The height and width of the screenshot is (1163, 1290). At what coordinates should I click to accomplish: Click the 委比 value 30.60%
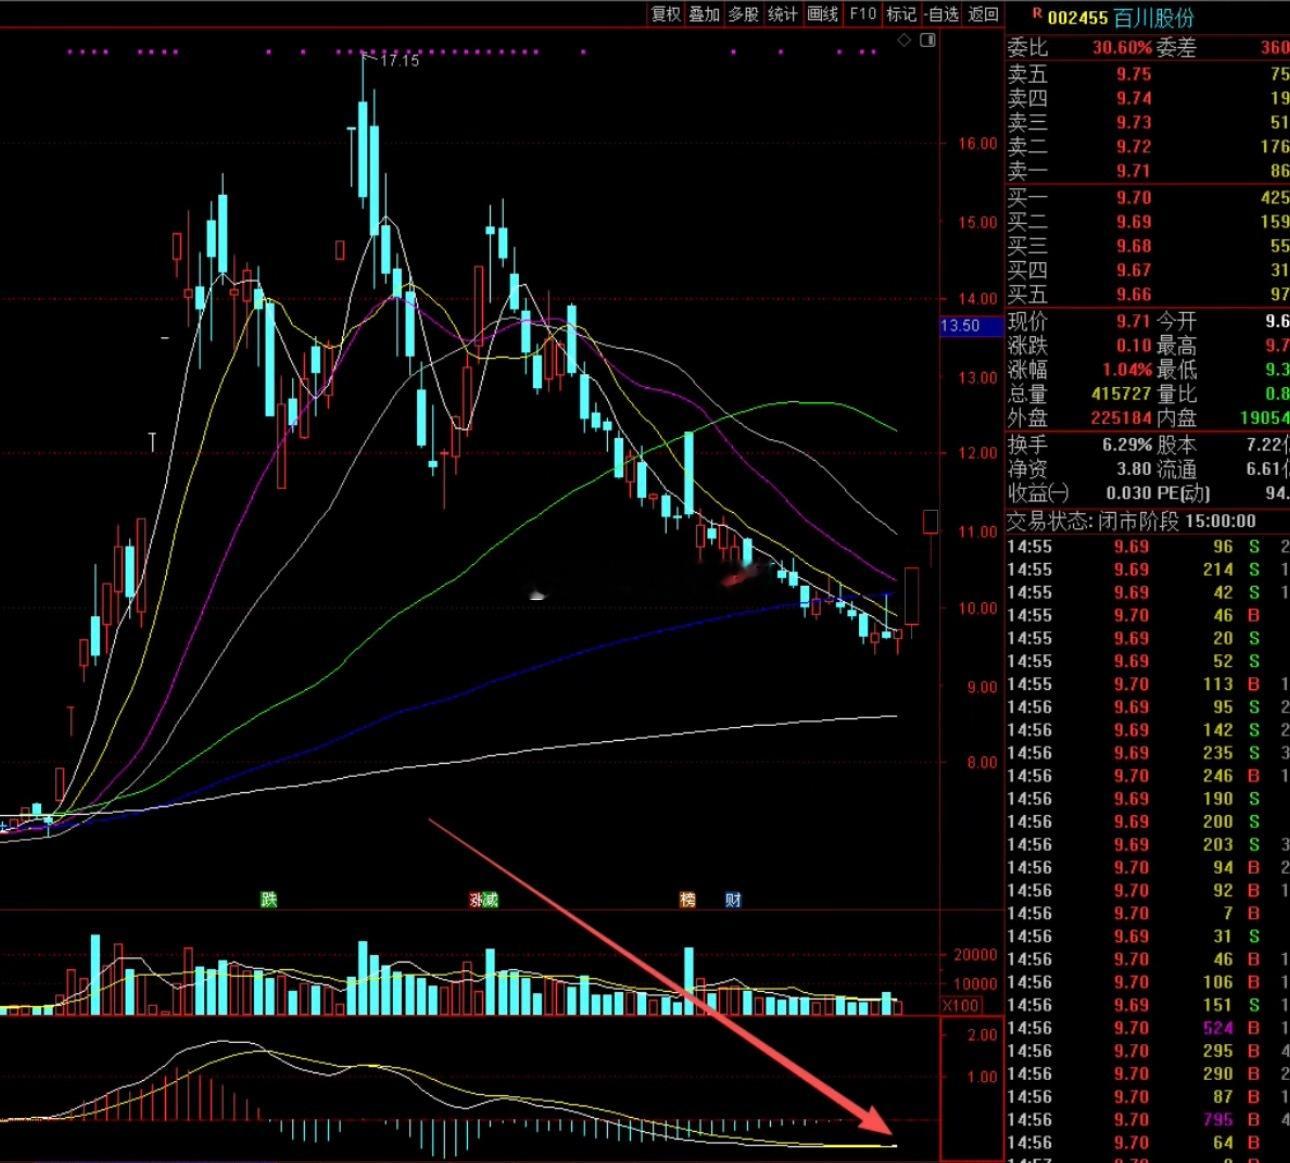coord(1122,47)
